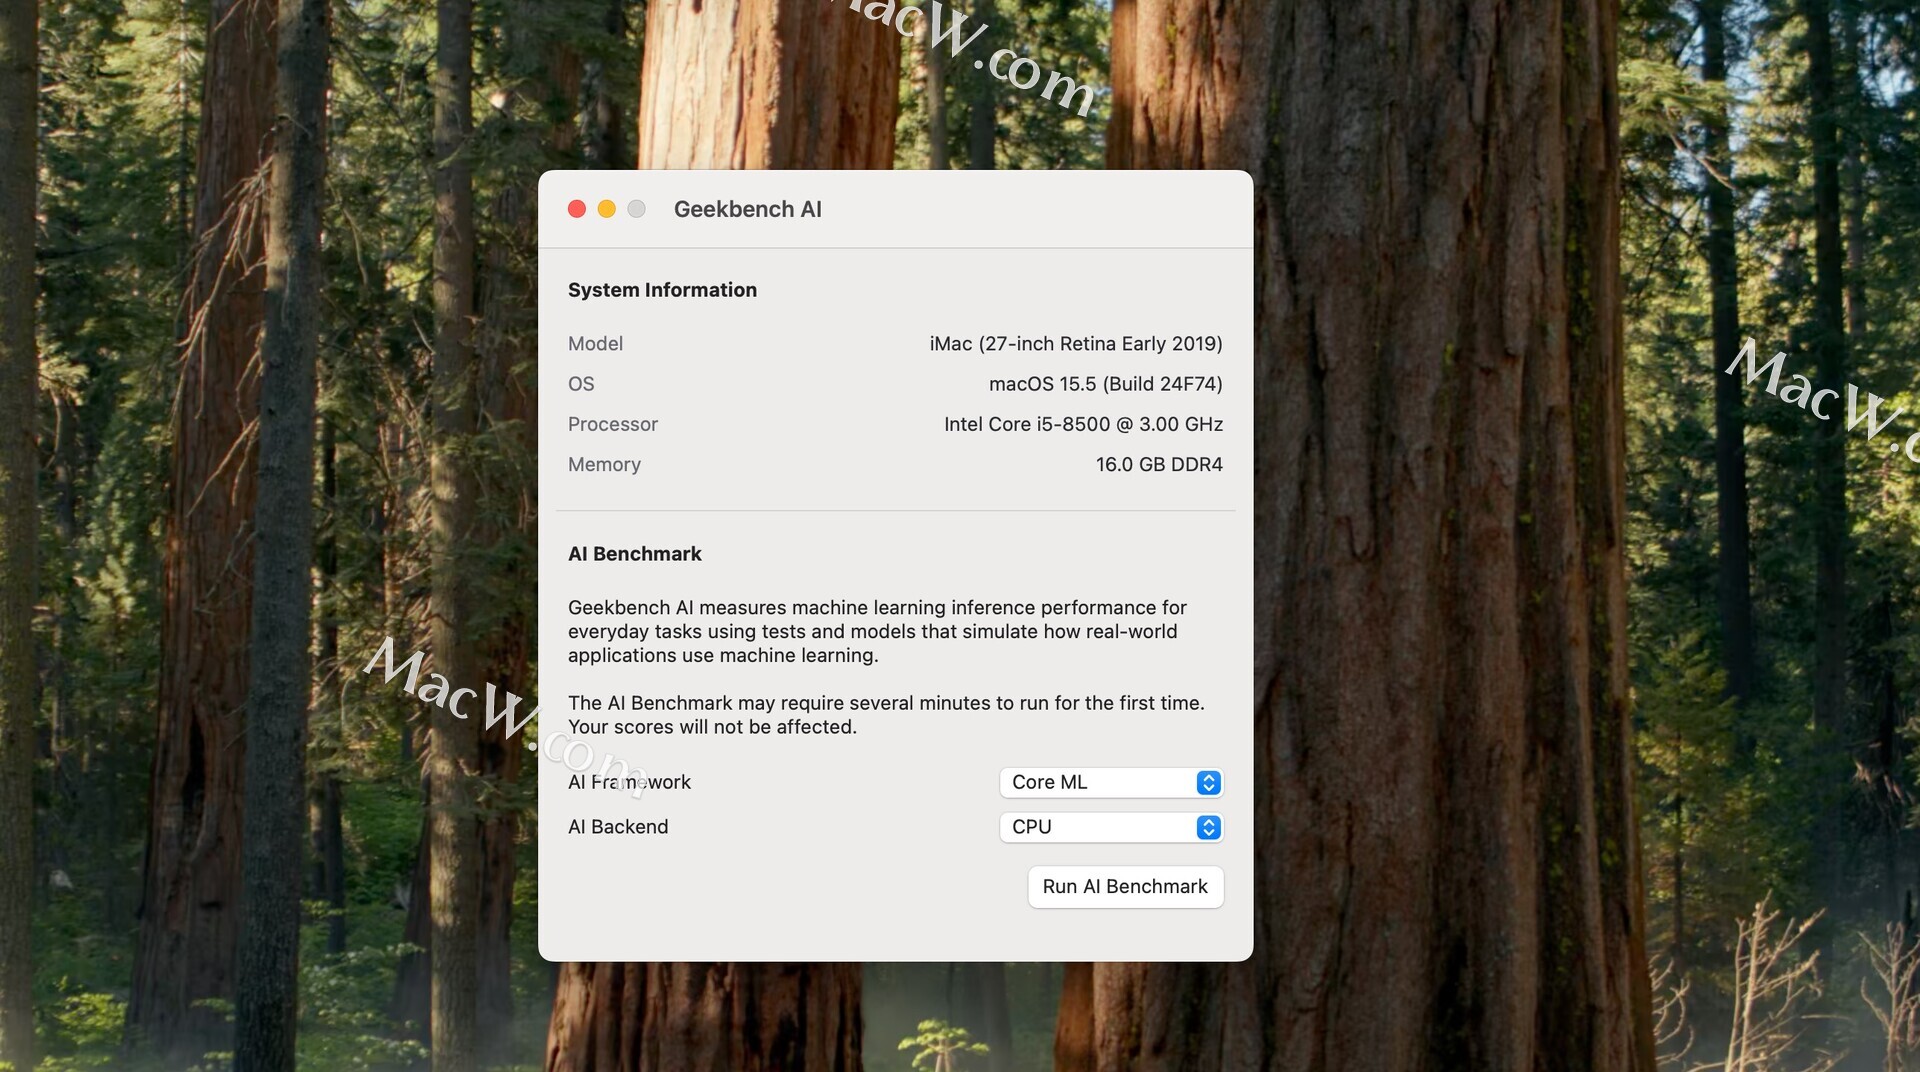Screen dimensions: 1920x1072
Task: Click the greyed-out zoom window button
Action: 637,209
